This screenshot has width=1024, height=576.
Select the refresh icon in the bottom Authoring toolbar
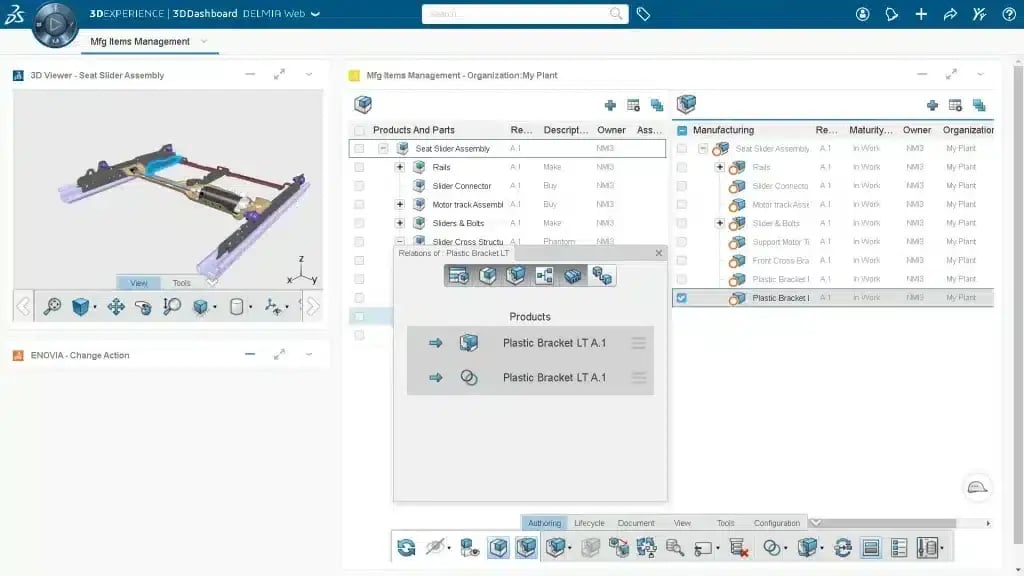point(406,547)
